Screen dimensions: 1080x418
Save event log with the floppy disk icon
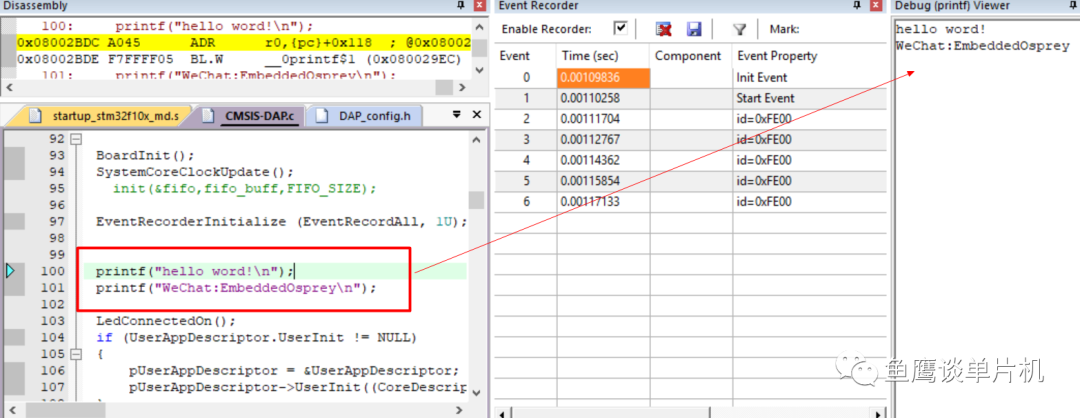694,29
